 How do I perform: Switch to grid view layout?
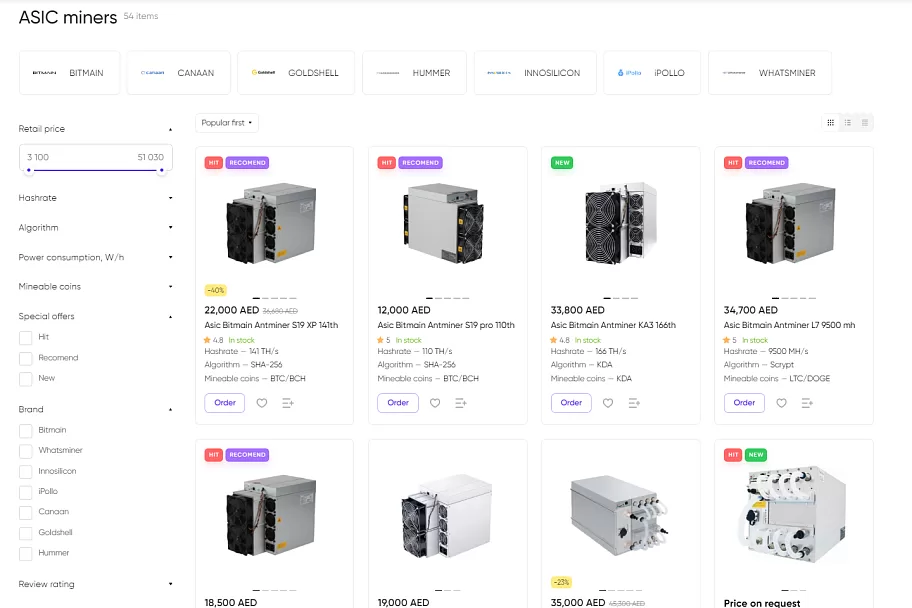831,123
